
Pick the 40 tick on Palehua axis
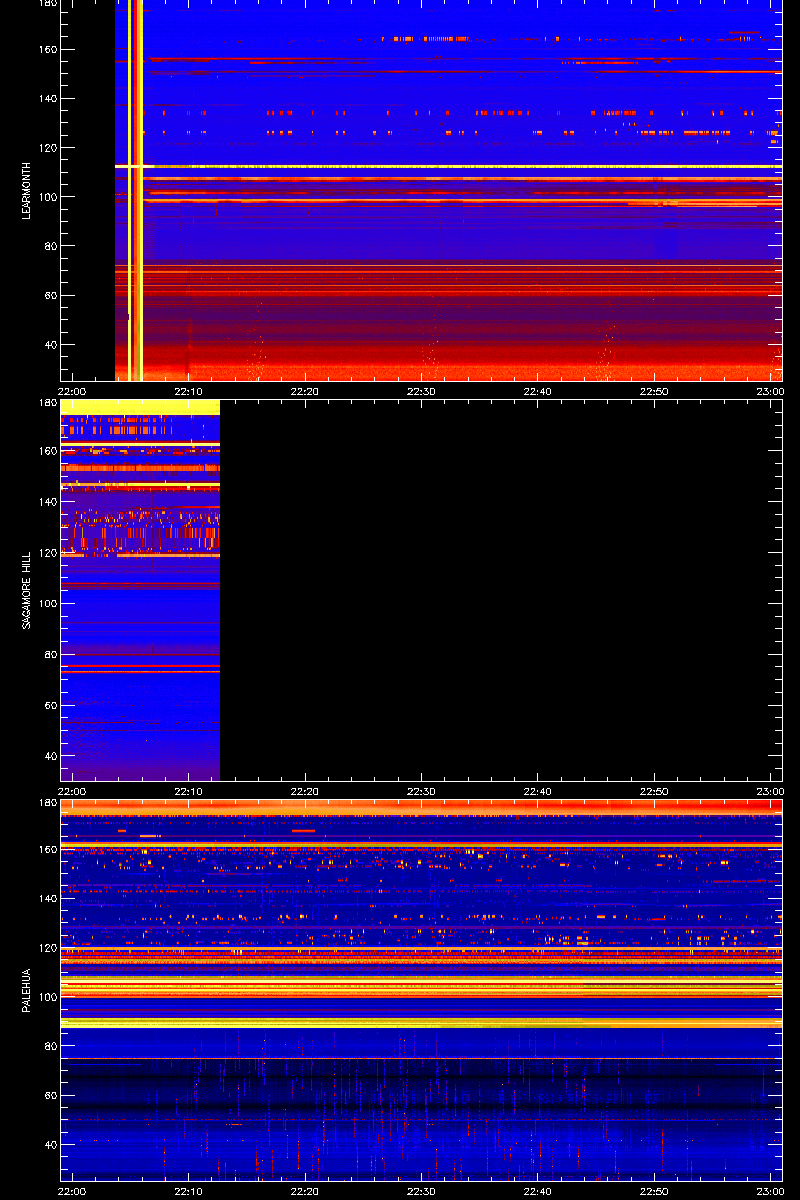click(50, 1144)
